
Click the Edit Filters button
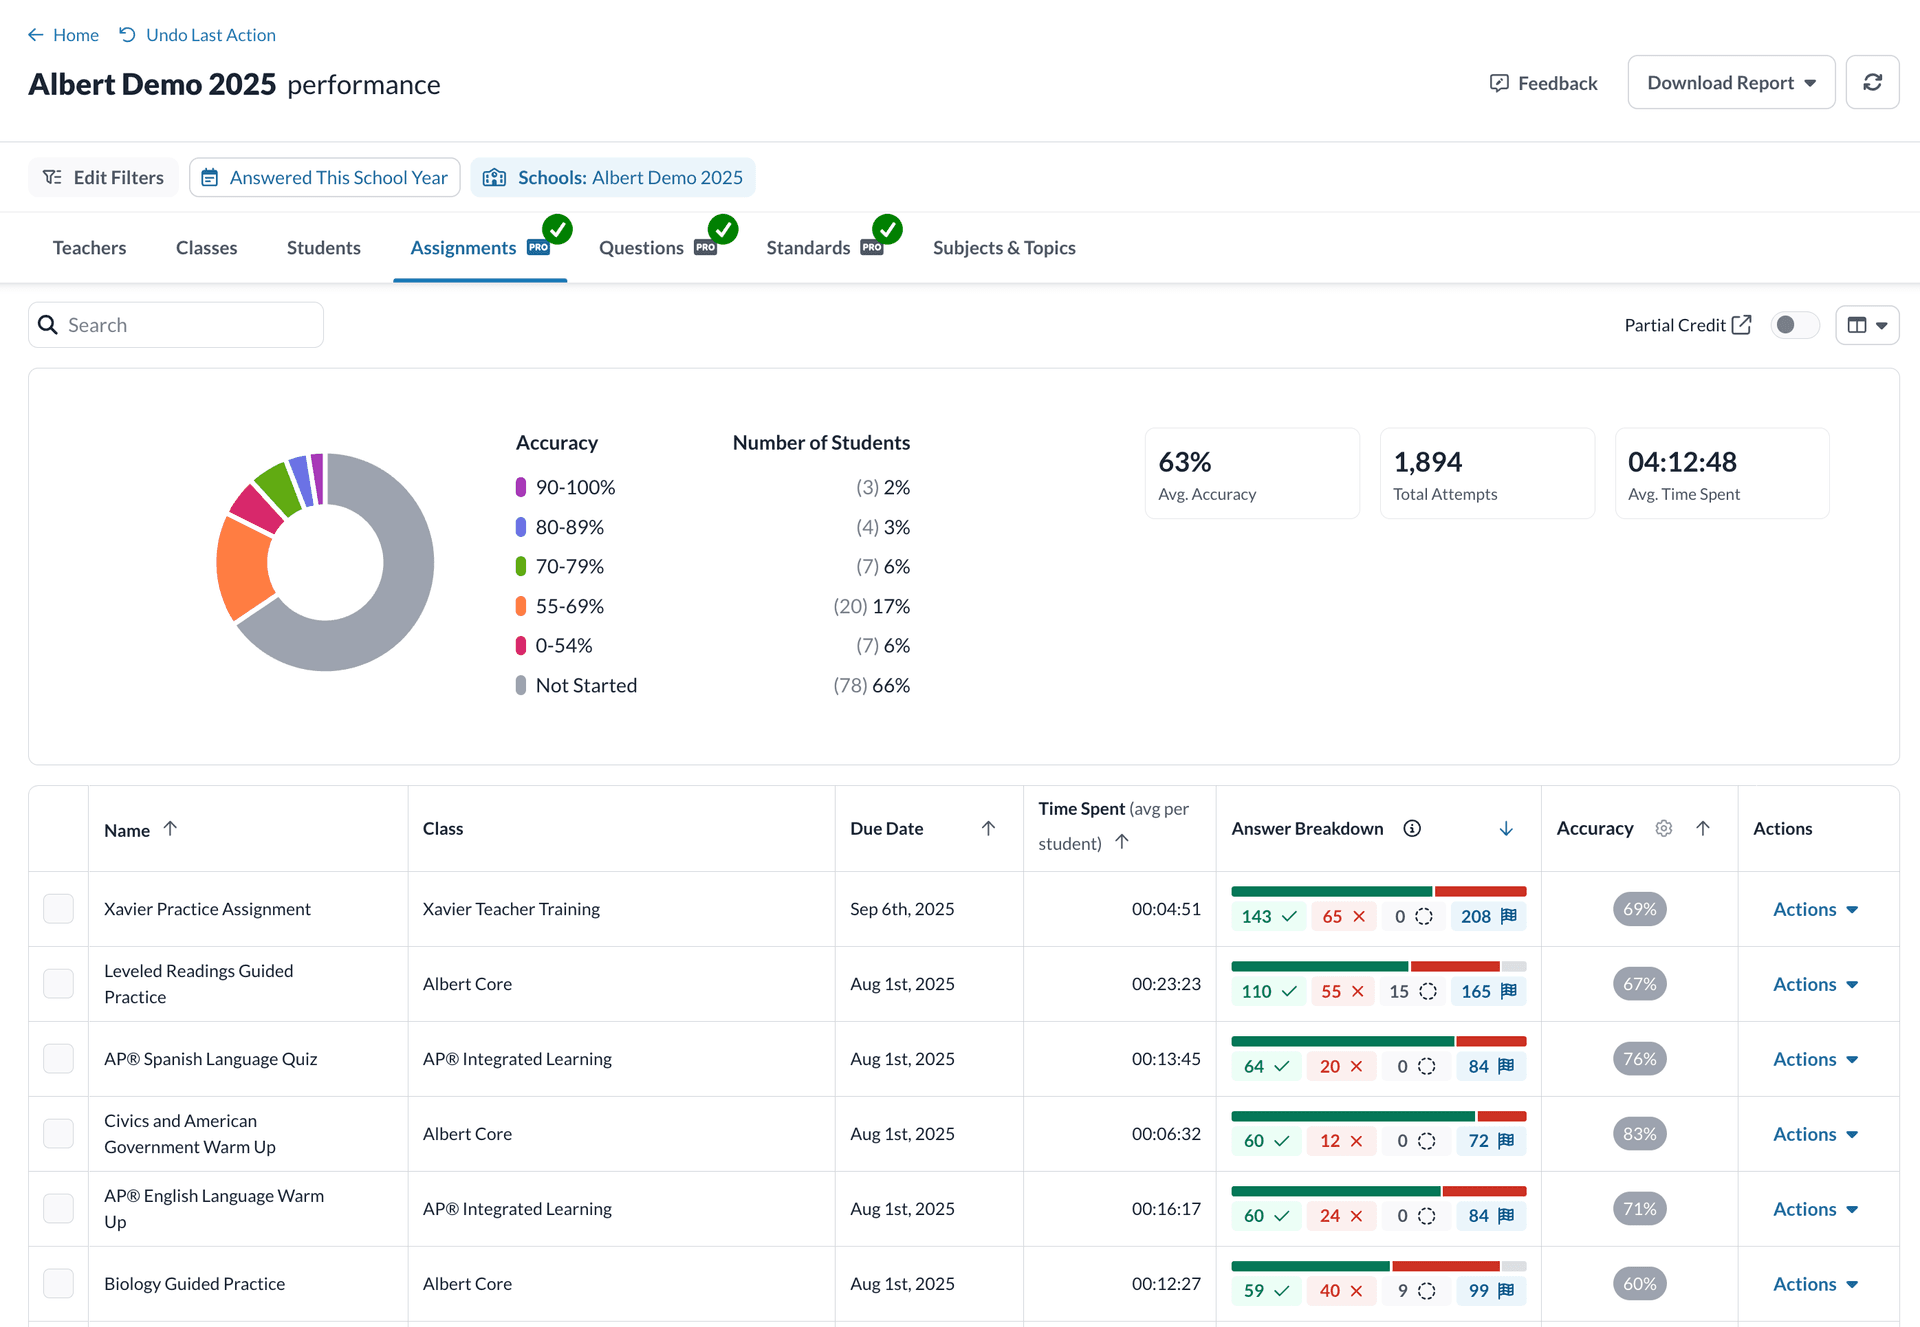pos(103,177)
